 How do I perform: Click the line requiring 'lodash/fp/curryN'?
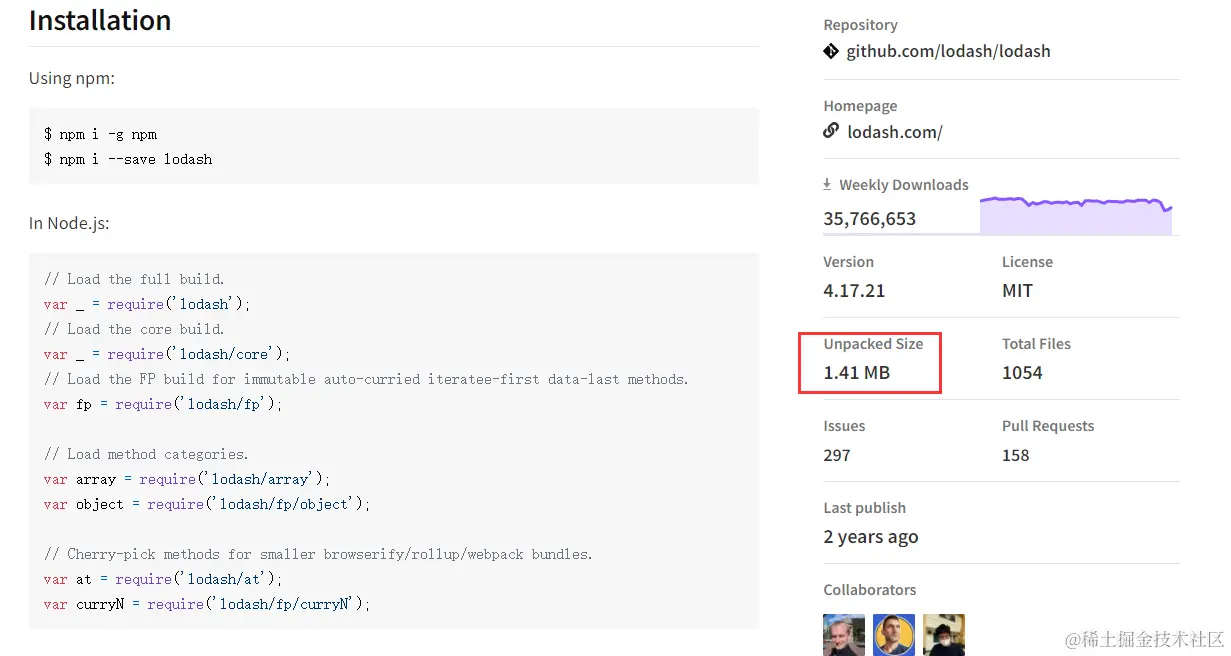[x=207, y=604]
